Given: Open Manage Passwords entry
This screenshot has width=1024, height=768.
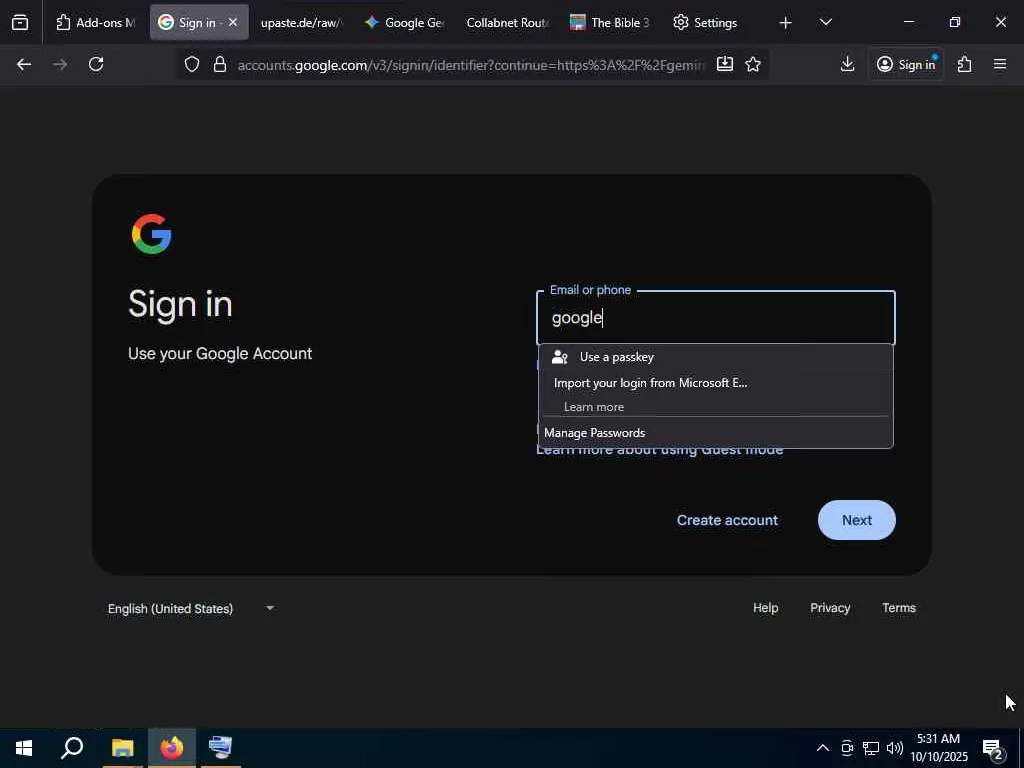Looking at the screenshot, I should (716, 433).
